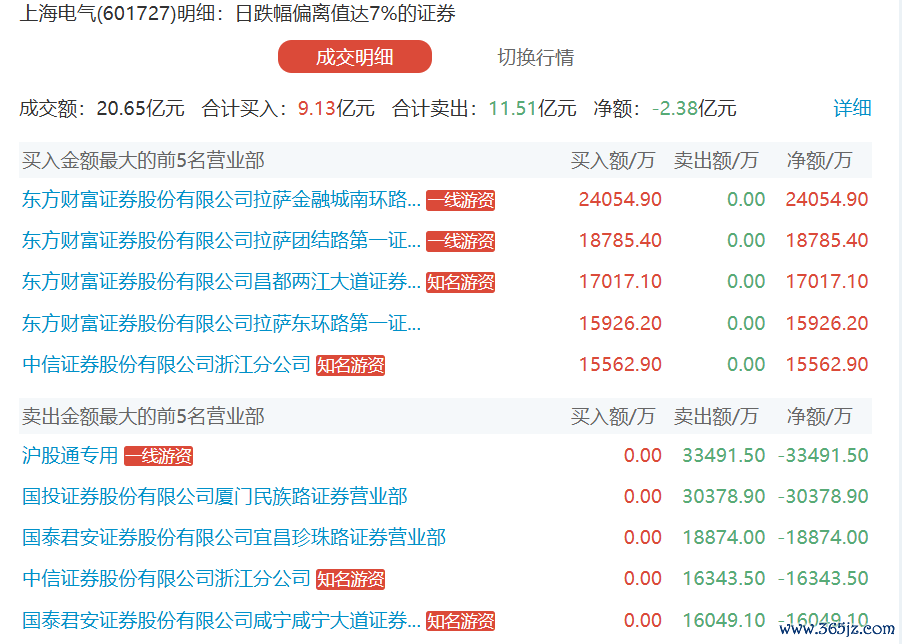Click net amount -30378.90
Screen dimensions: 902x644
[x=823, y=496]
